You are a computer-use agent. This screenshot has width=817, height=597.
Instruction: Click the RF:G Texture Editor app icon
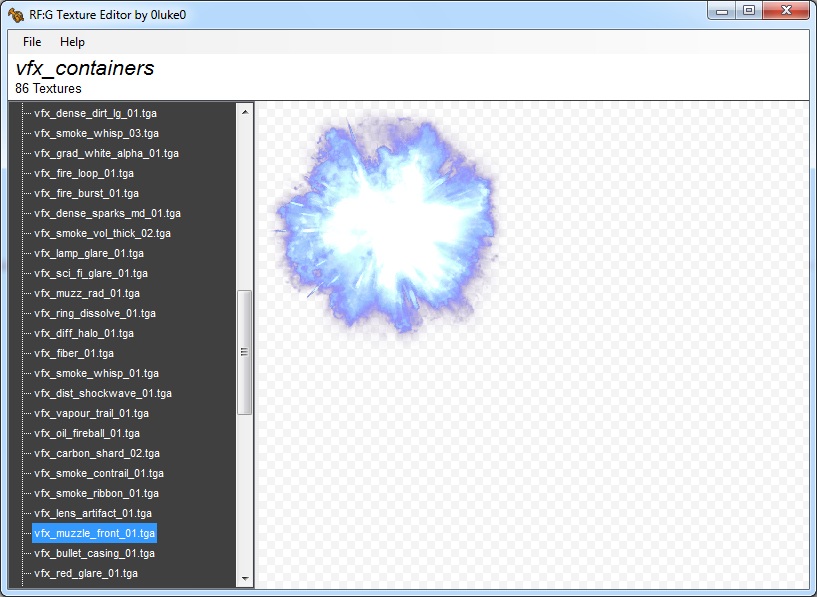16,14
